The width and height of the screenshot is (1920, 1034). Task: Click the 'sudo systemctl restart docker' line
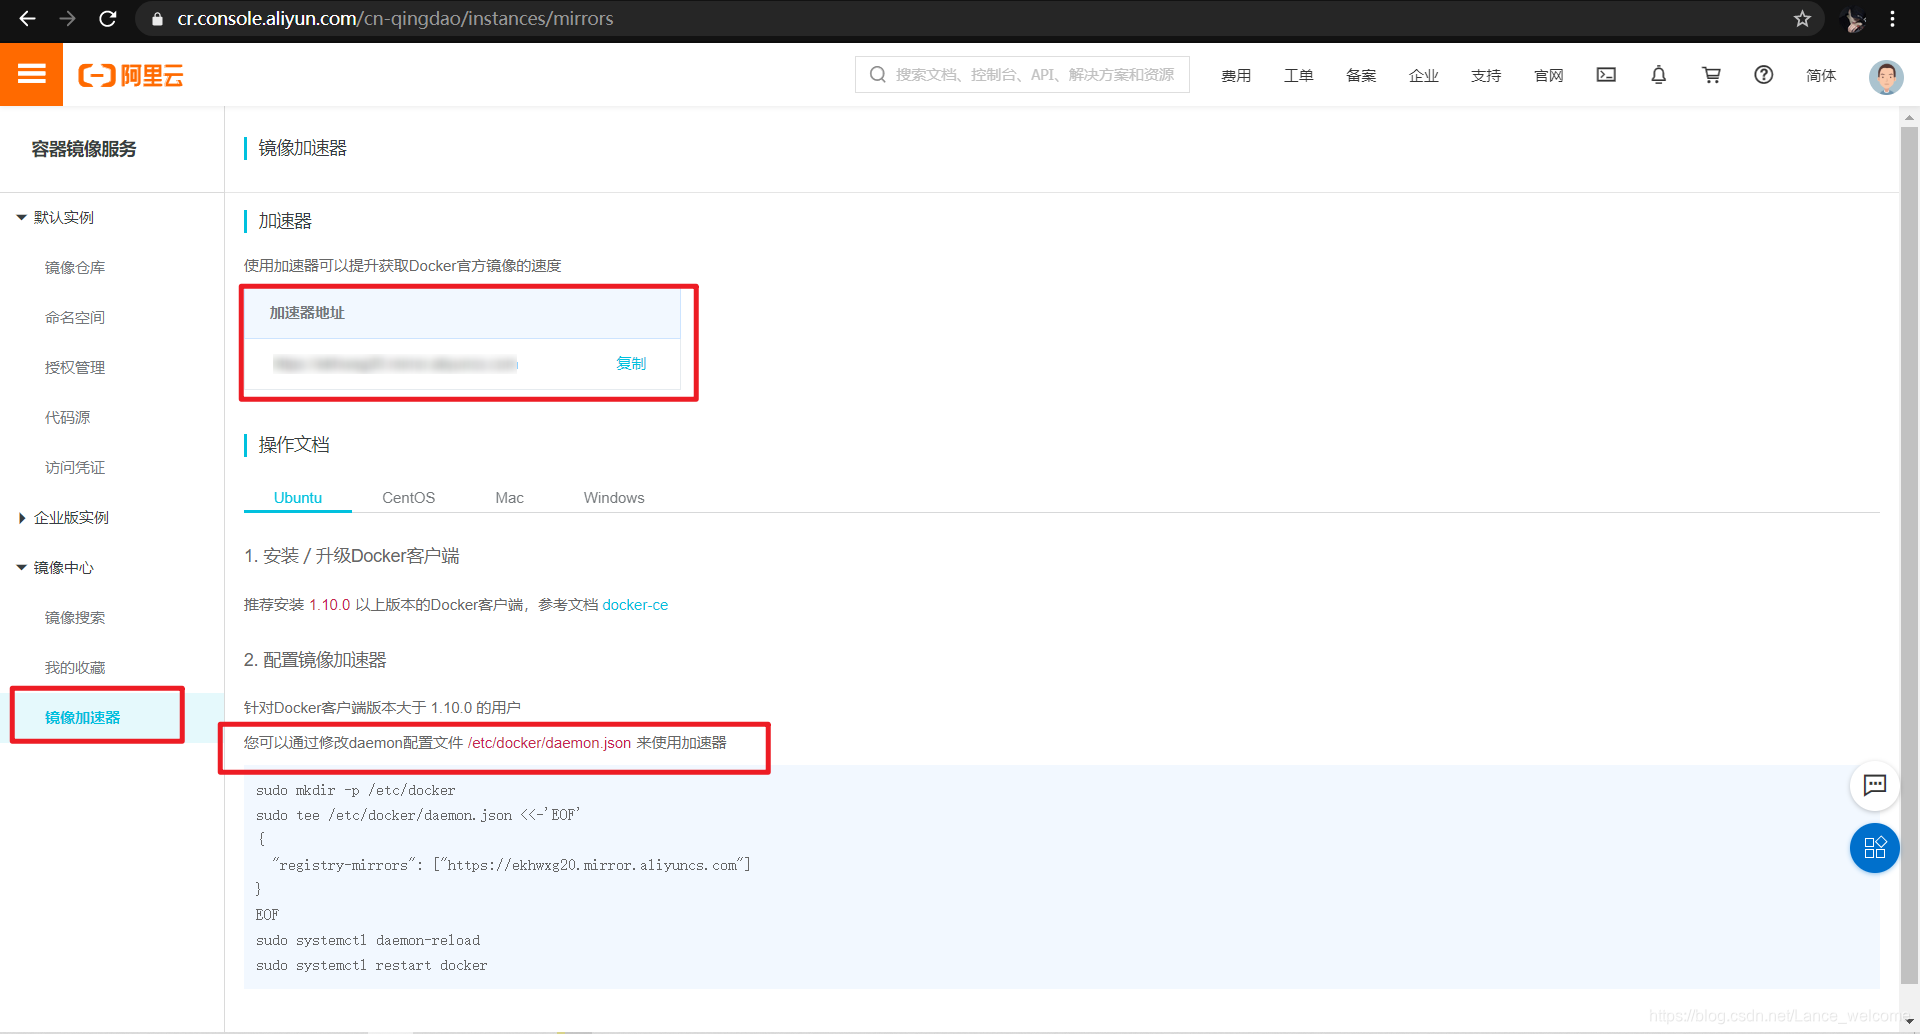point(372,965)
